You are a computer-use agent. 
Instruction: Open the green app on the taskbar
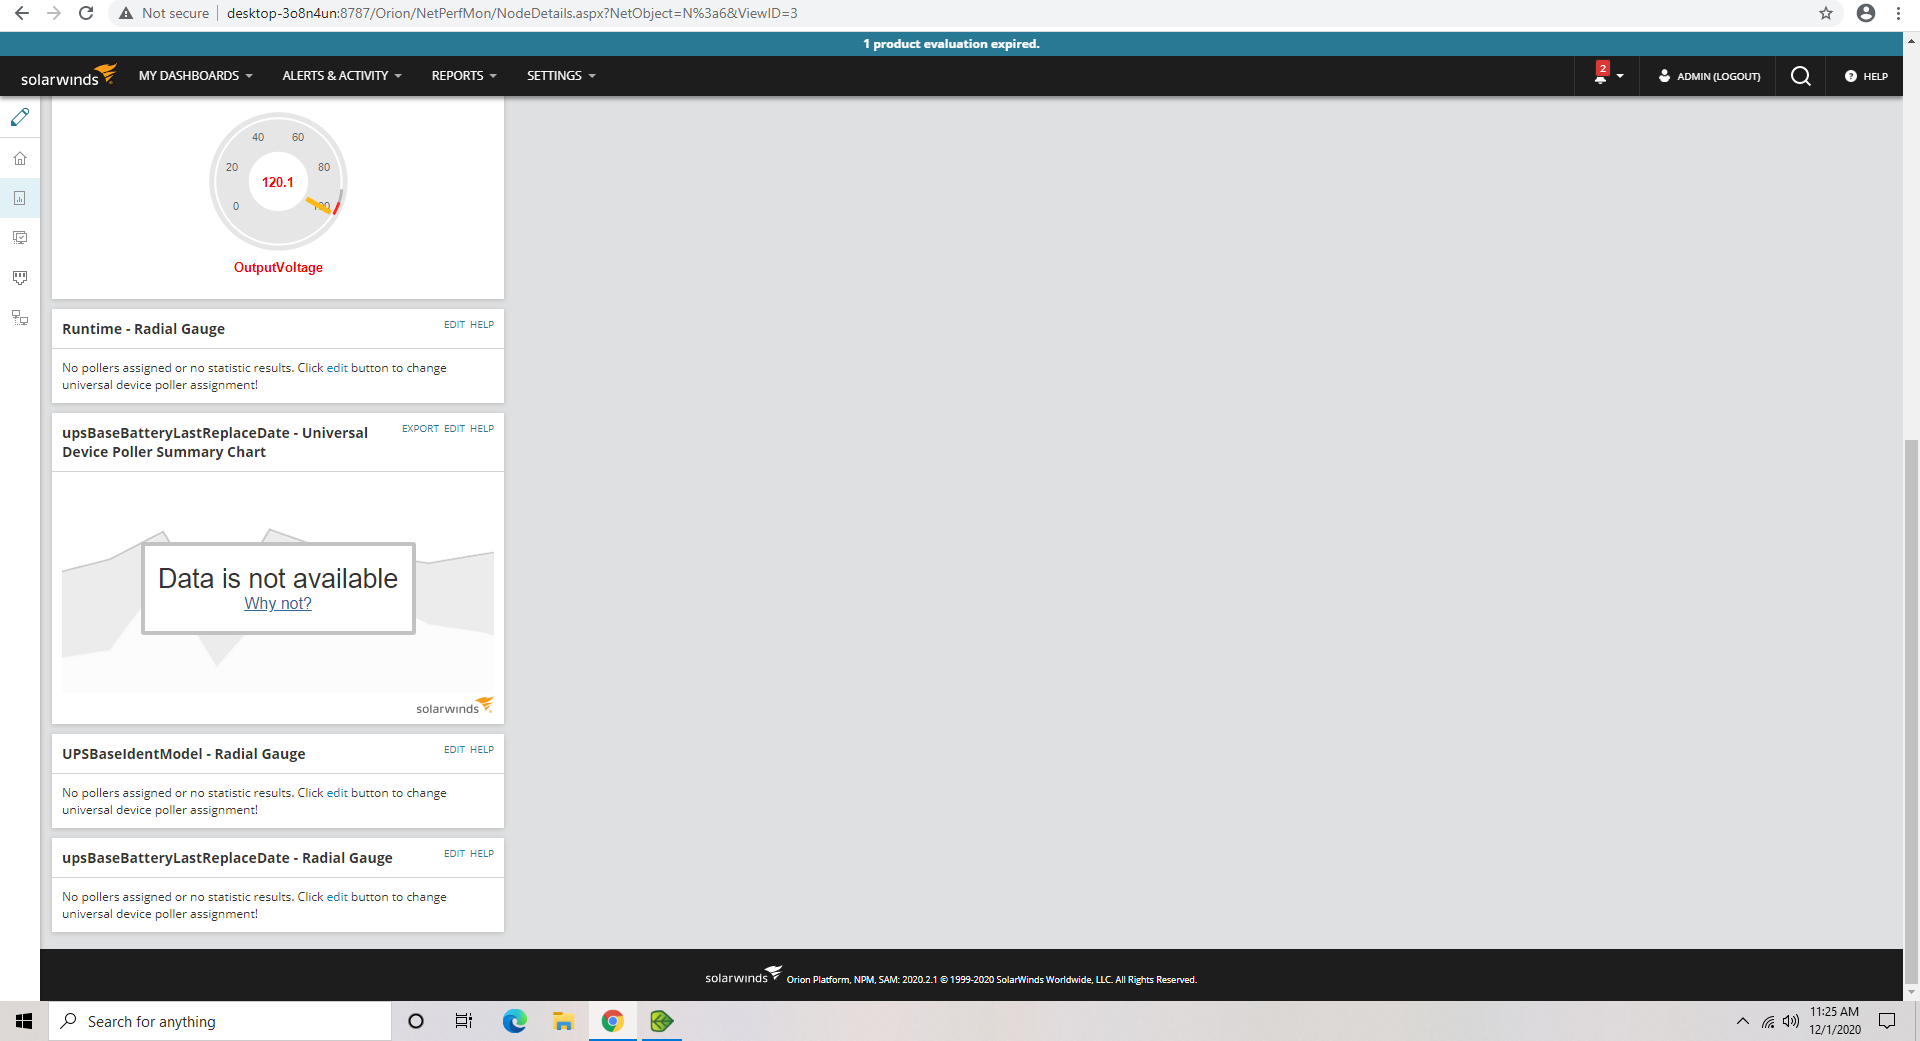(661, 1021)
